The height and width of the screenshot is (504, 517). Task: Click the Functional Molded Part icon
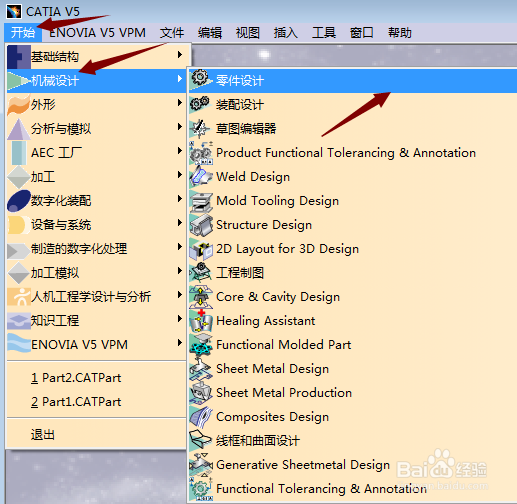[201, 345]
